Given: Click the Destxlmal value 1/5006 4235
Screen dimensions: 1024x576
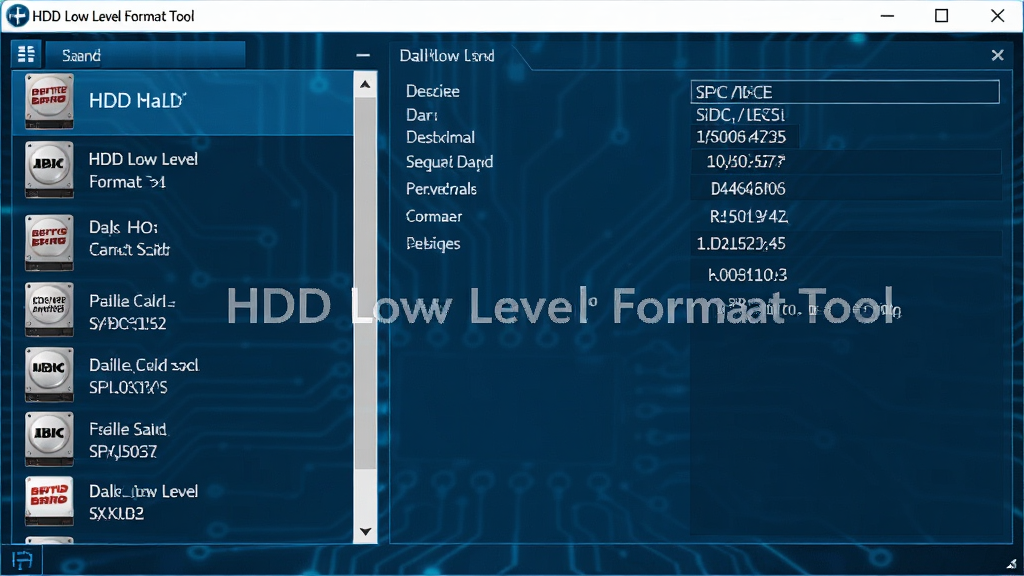Looking at the screenshot, I should (x=741, y=137).
